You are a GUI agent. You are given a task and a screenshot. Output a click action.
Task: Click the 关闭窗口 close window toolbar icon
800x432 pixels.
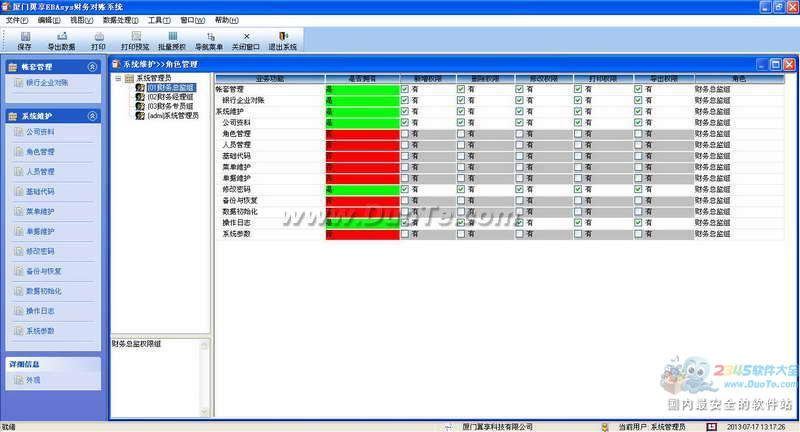pyautogui.click(x=246, y=41)
